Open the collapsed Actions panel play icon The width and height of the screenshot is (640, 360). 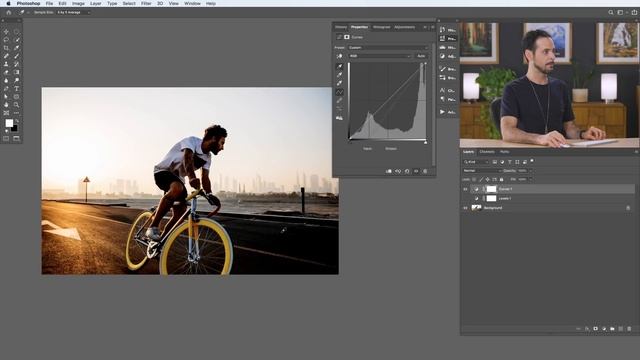click(442, 112)
